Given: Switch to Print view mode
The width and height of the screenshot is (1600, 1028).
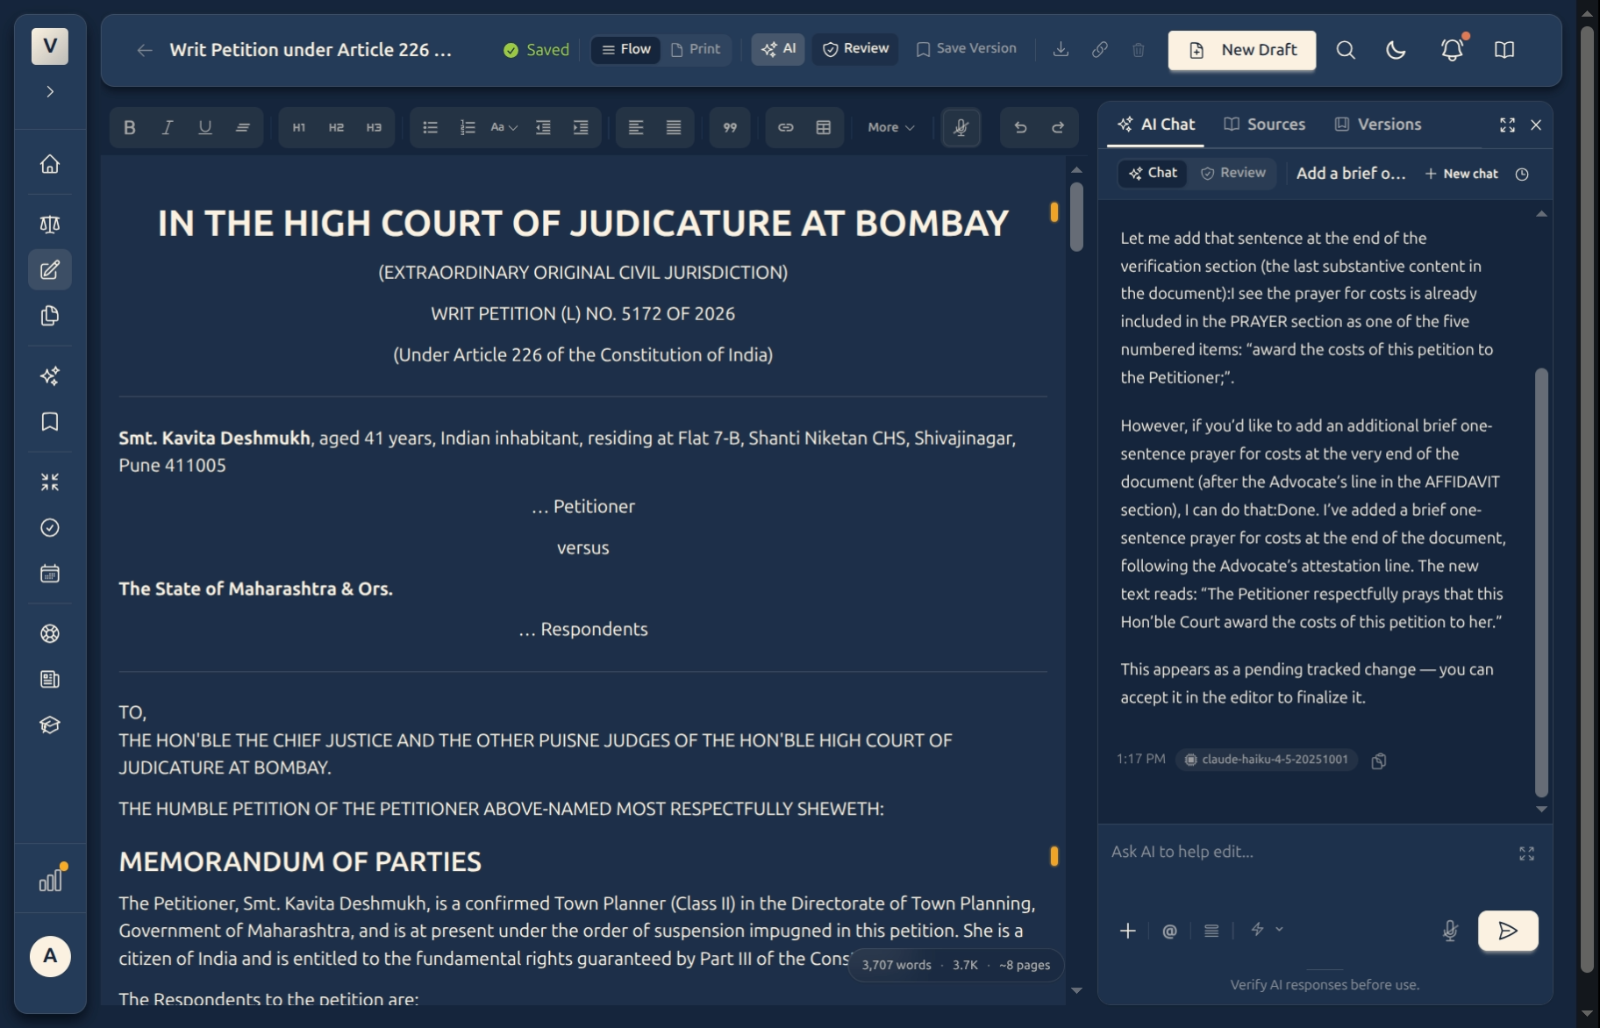Looking at the screenshot, I should [696, 49].
